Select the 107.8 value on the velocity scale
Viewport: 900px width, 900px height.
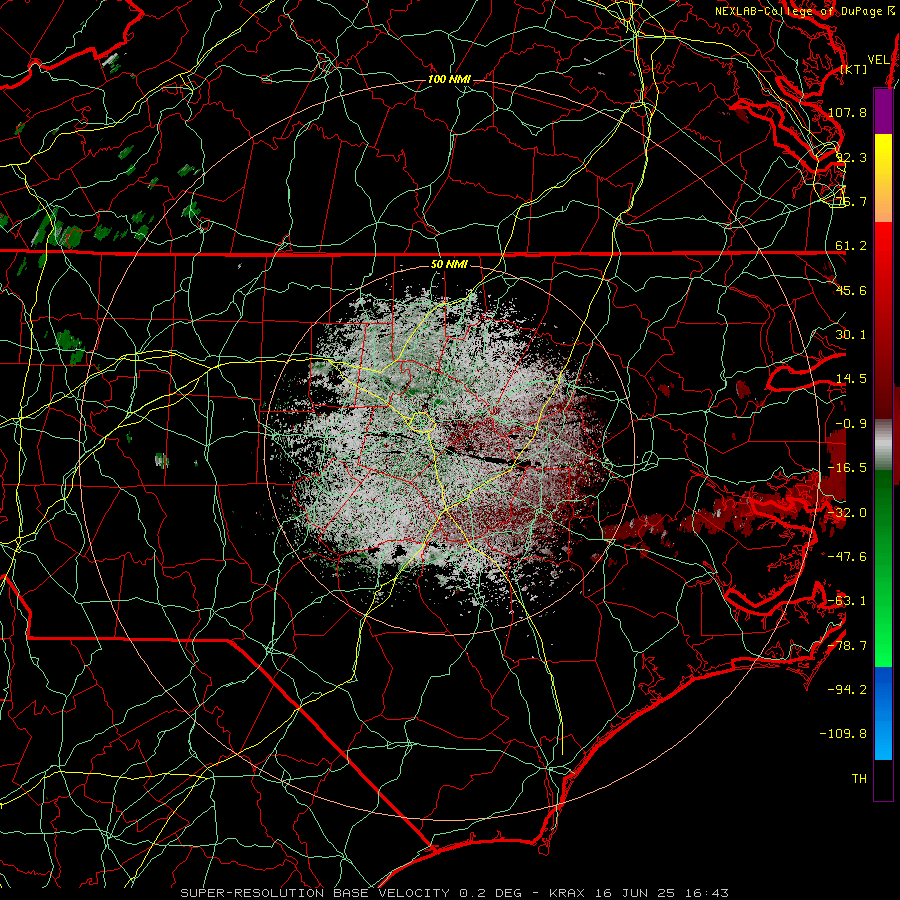[x=847, y=112]
